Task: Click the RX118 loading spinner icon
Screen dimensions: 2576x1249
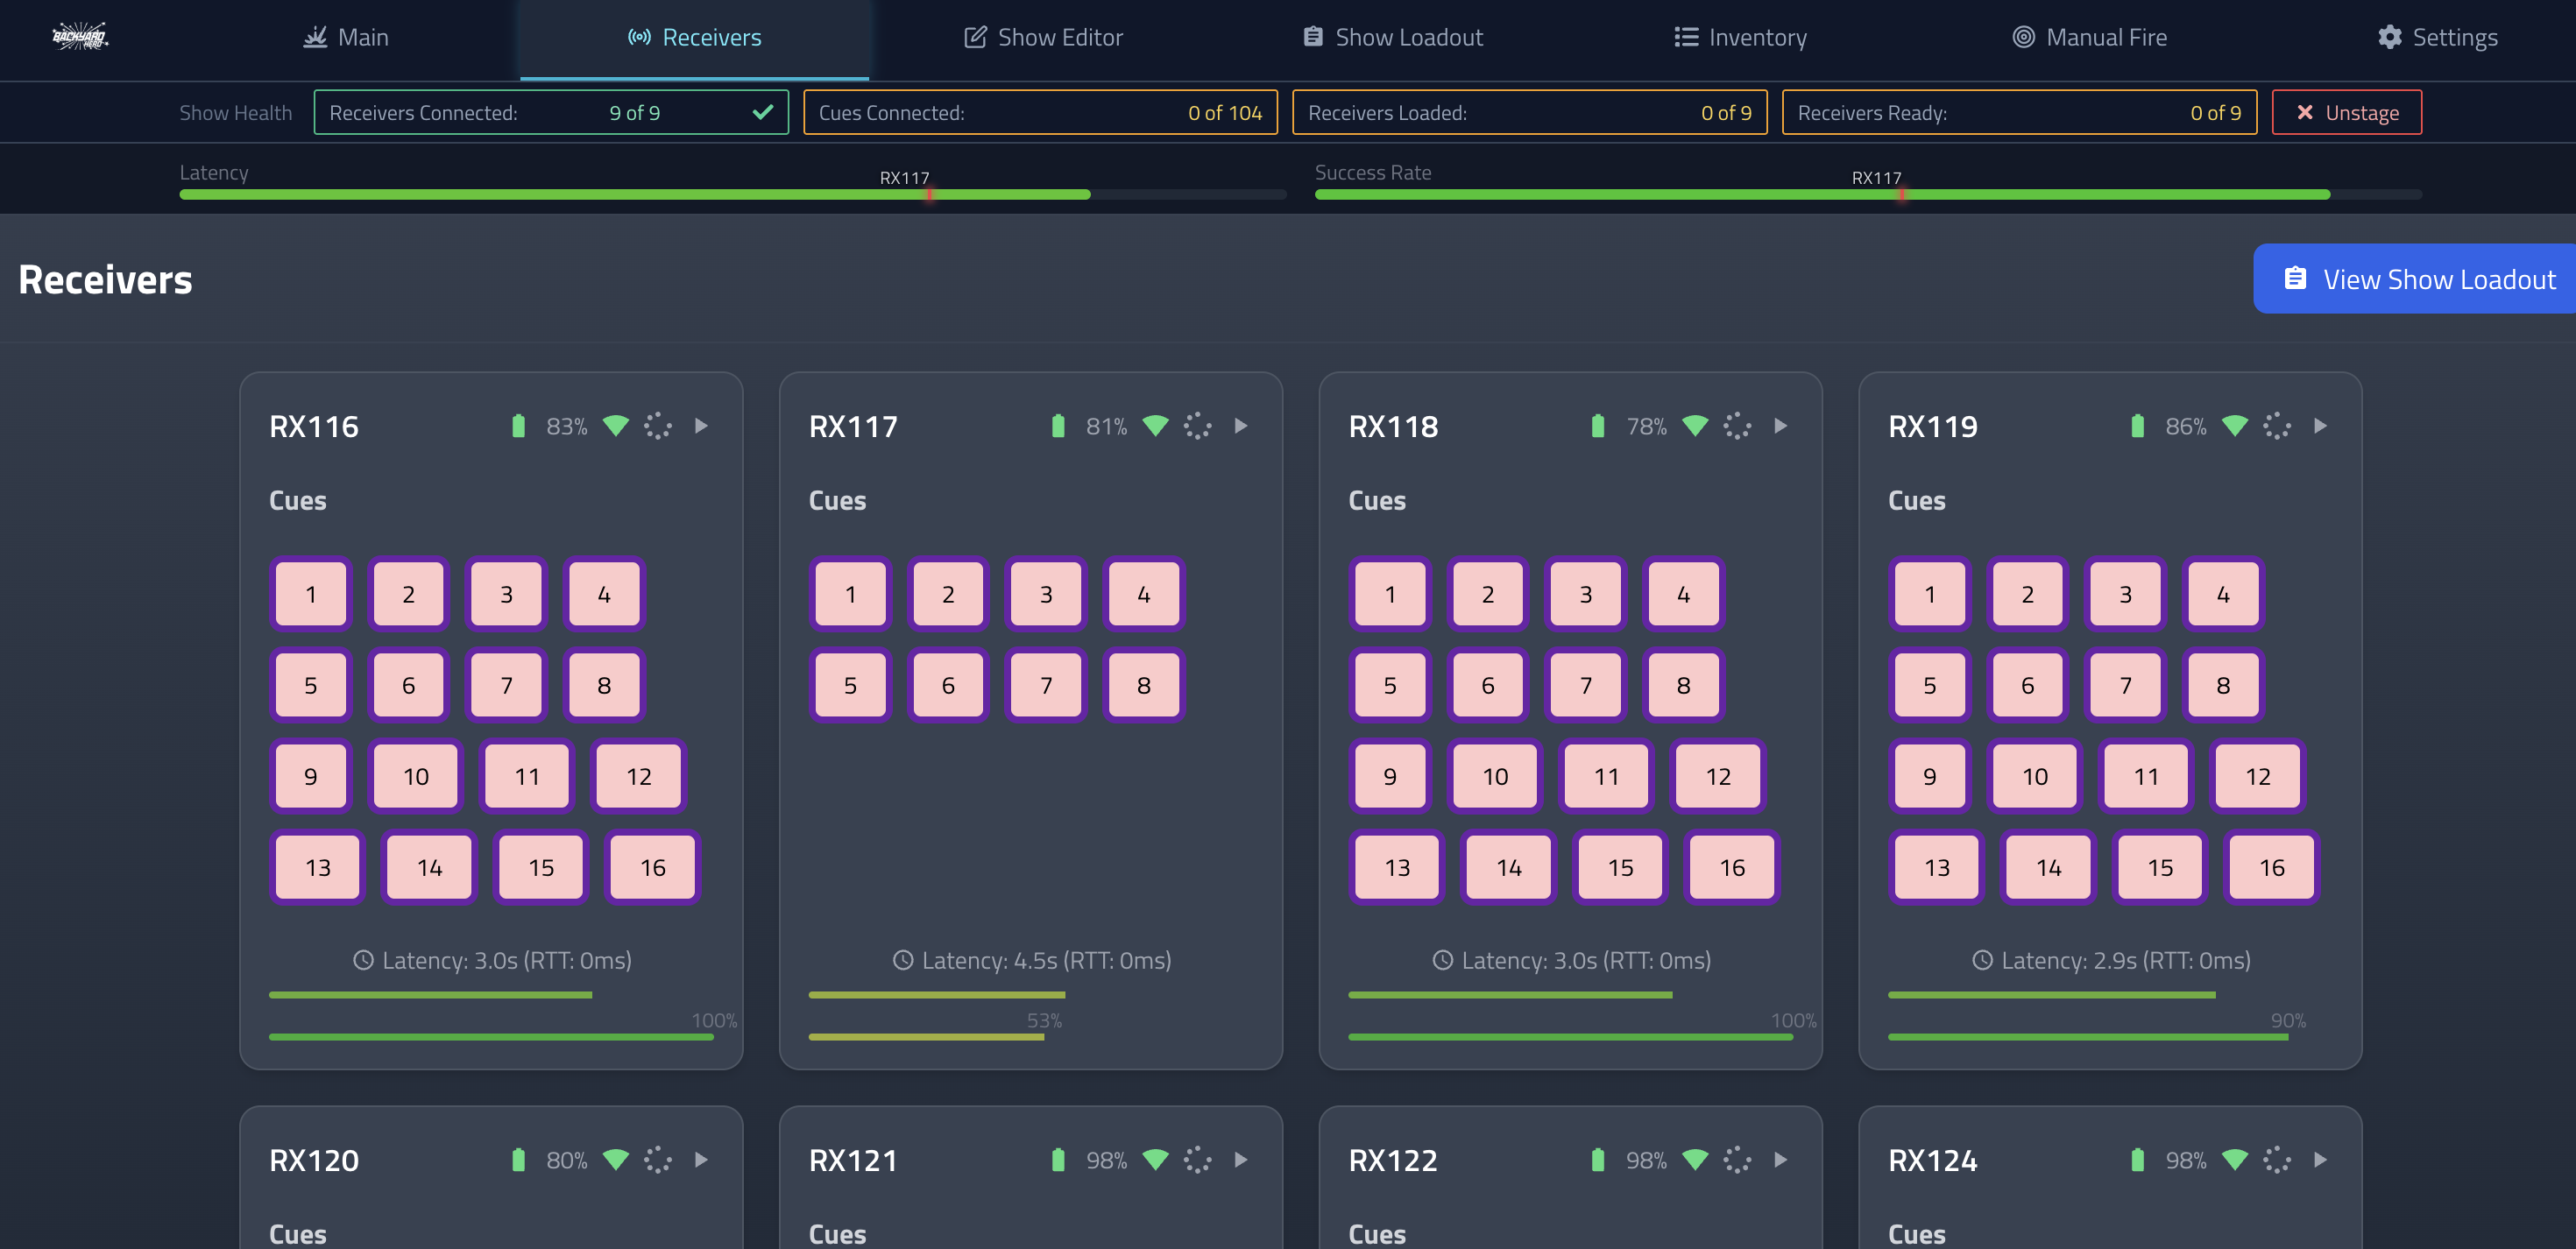Action: click(1737, 426)
